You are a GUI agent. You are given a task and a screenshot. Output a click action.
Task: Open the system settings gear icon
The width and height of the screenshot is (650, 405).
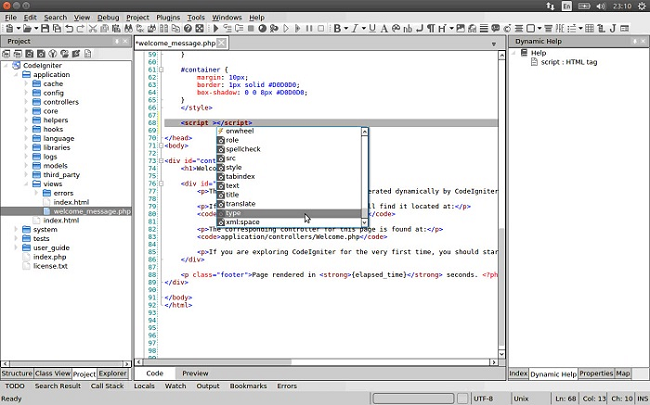pyautogui.click(x=641, y=6)
